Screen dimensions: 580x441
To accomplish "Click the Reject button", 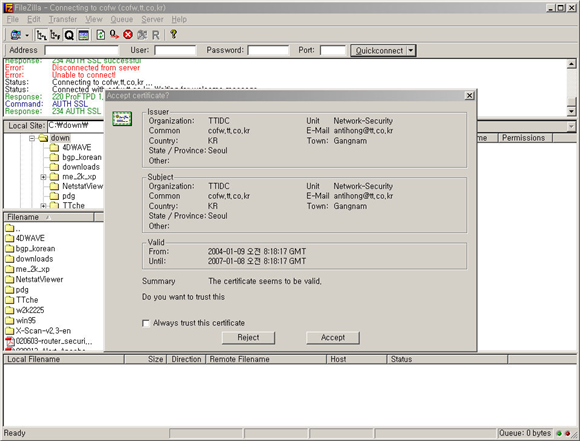I will (248, 337).
